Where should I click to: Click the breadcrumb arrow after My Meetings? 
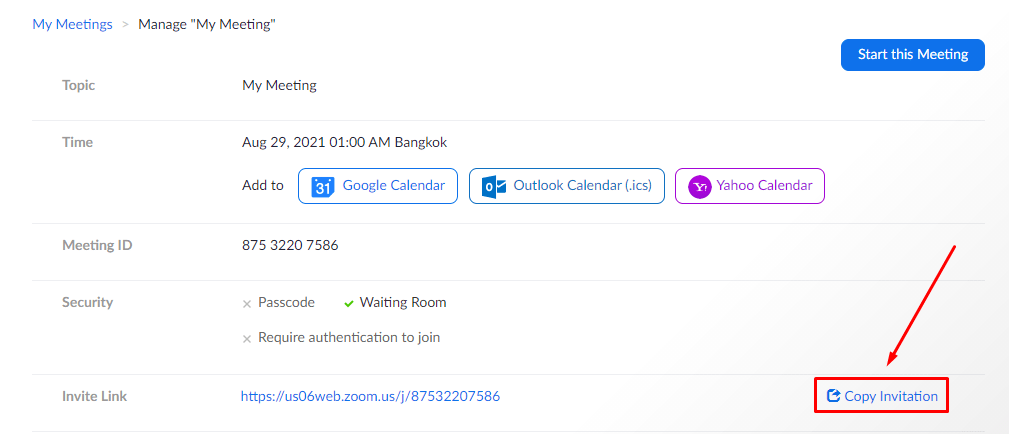pos(126,25)
